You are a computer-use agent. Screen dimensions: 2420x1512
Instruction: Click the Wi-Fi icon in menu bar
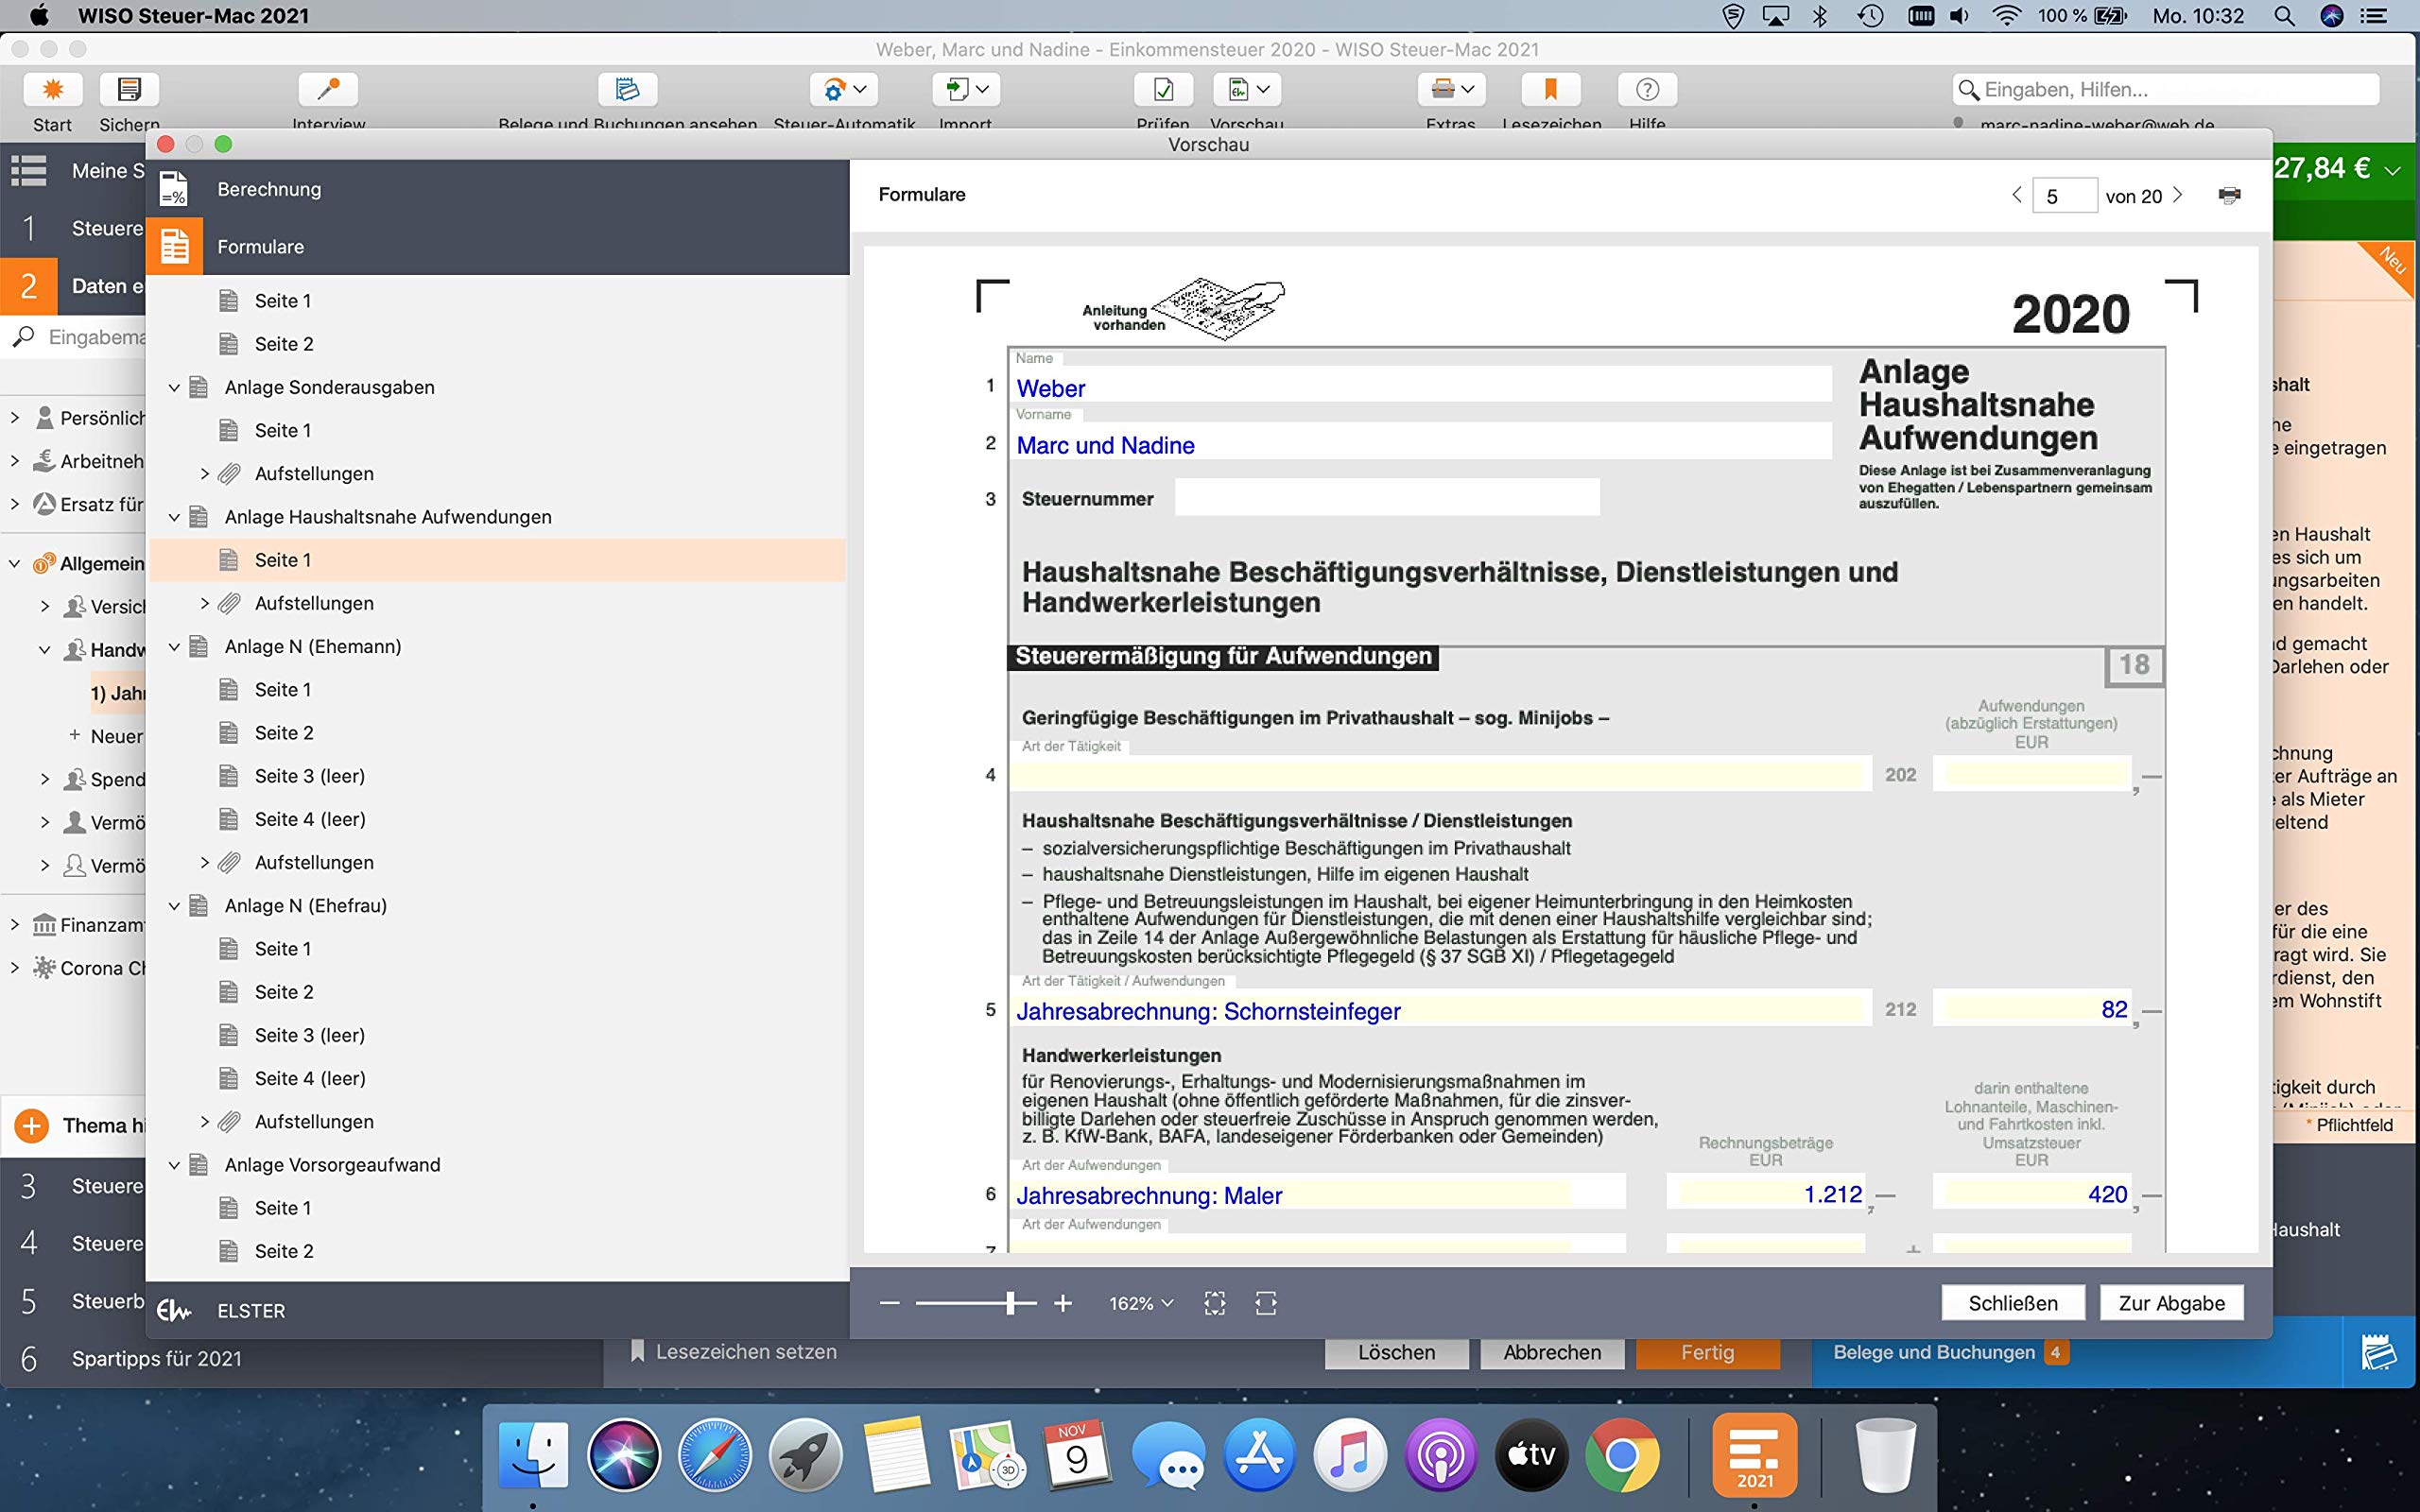[2005, 16]
